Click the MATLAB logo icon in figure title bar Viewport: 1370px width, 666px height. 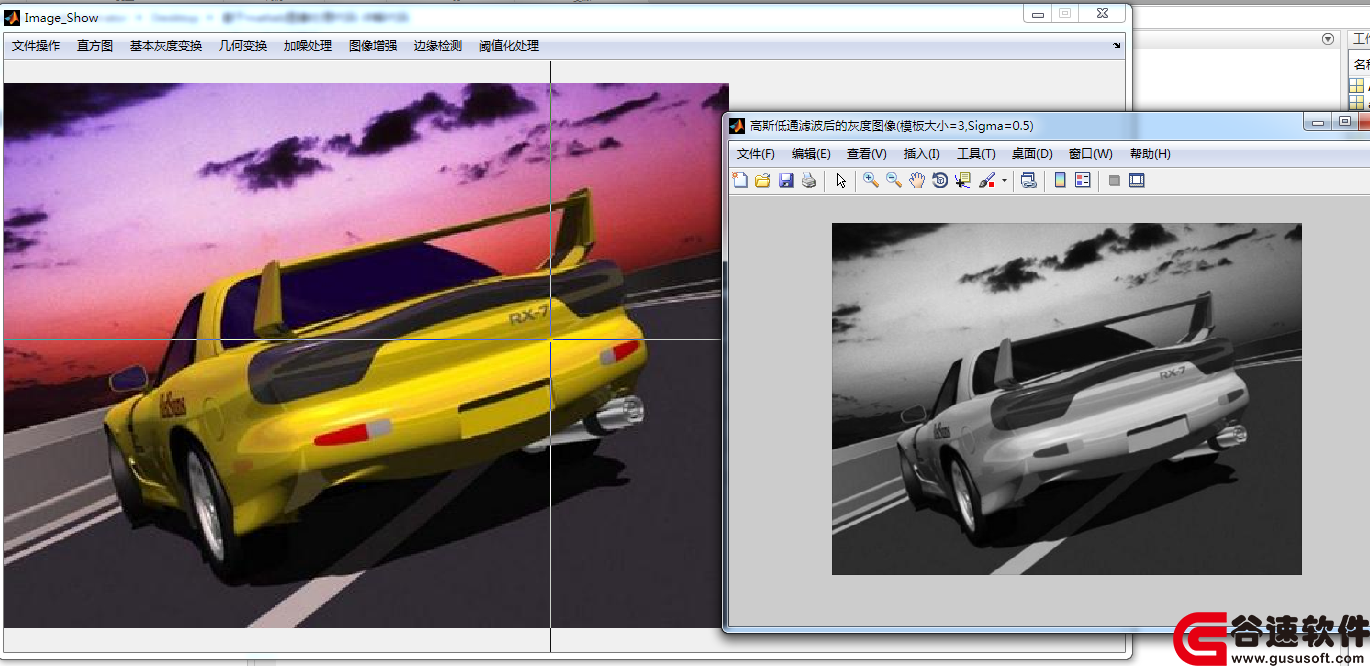click(737, 125)
